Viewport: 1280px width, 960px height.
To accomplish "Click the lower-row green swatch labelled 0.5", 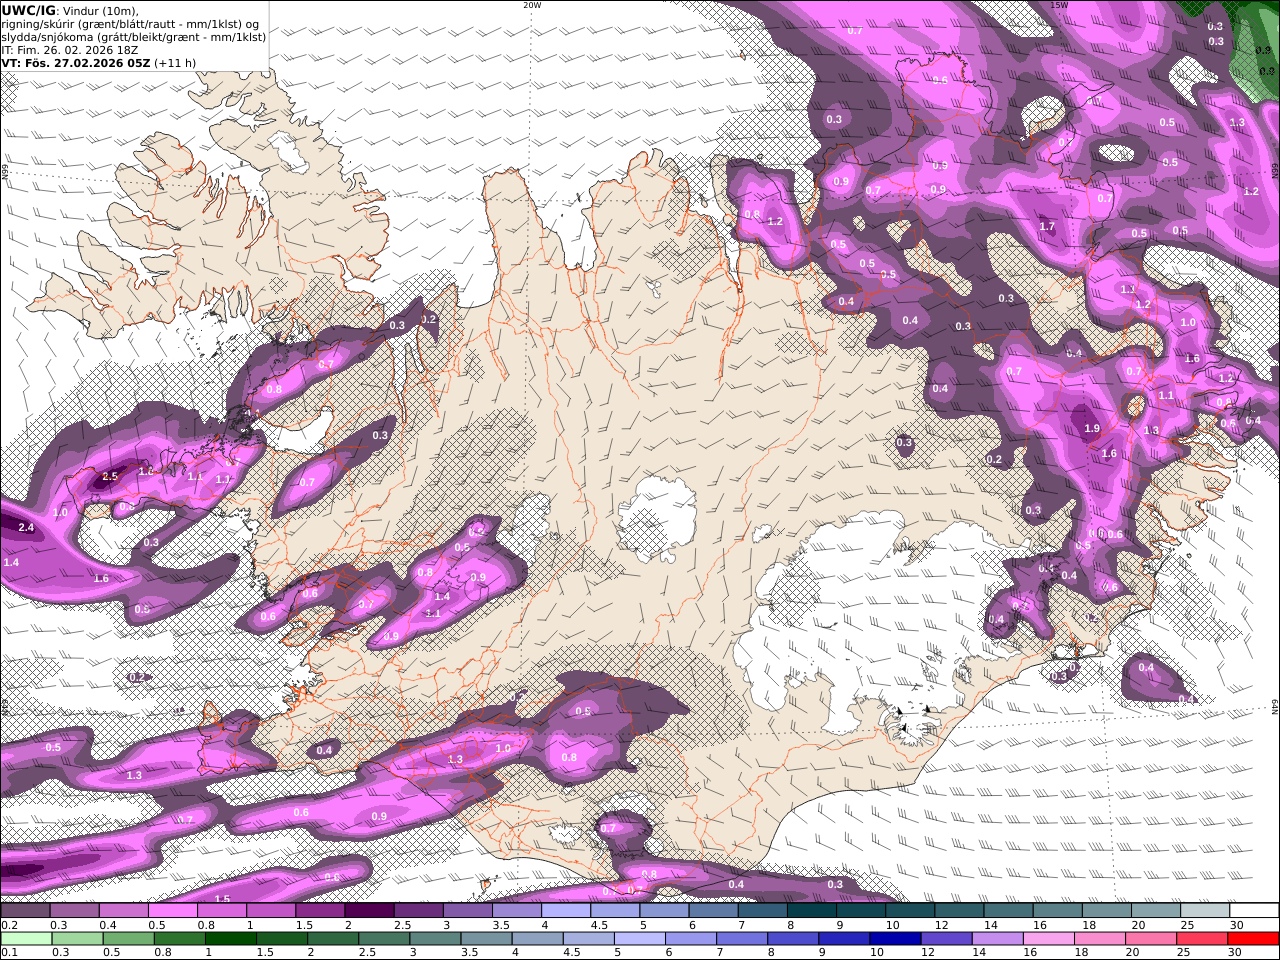I will click(129, 939).
